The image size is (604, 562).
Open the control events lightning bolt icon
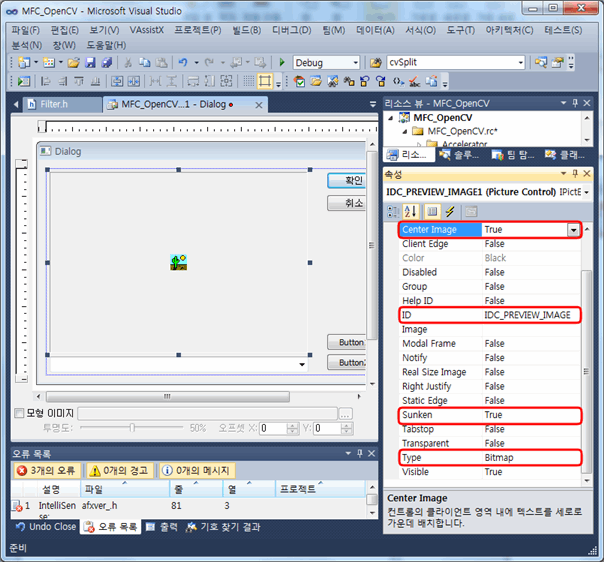(449, 211)
